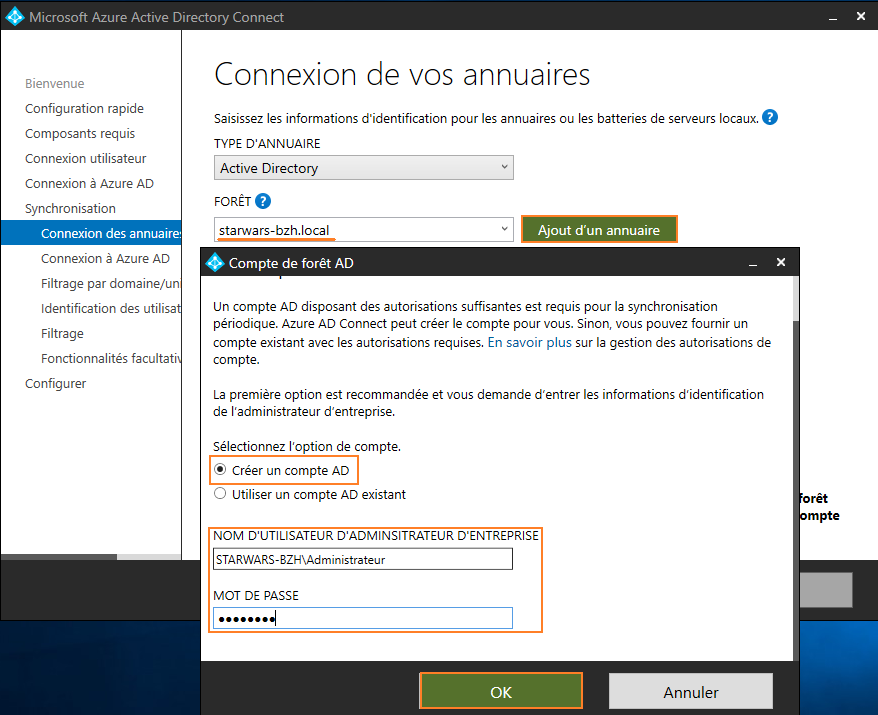Viewport: 878px width, 715px height.
Task: Open the FORÊT combo box with starwars-bzh.local
Action: [x=363, y=230]
